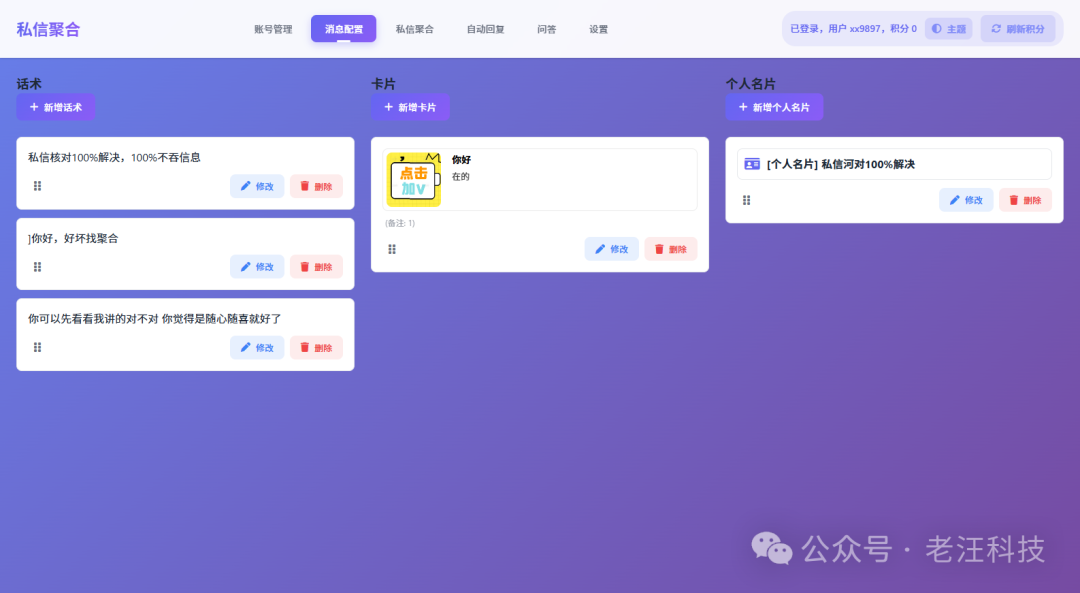The width and height of the screenshot is (1080, 593).
Task: Select the 消息配置 tab
Action: (344, 29)
